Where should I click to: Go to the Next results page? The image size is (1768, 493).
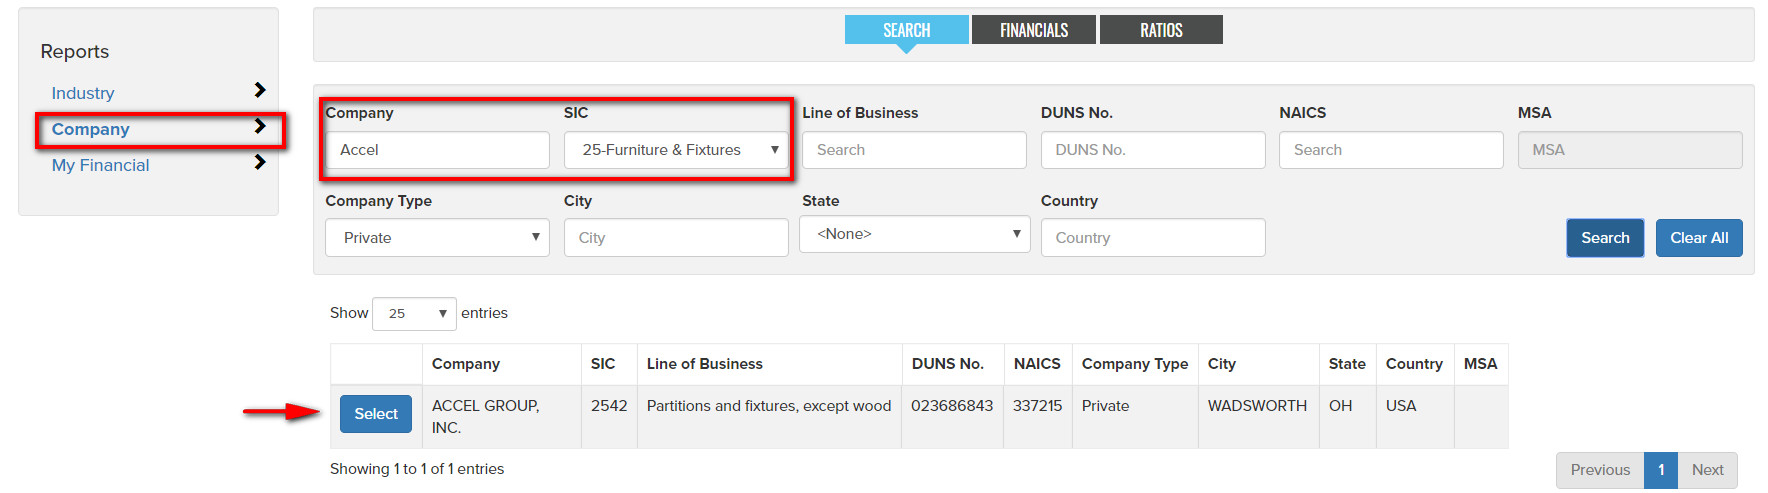point(1707,470)
